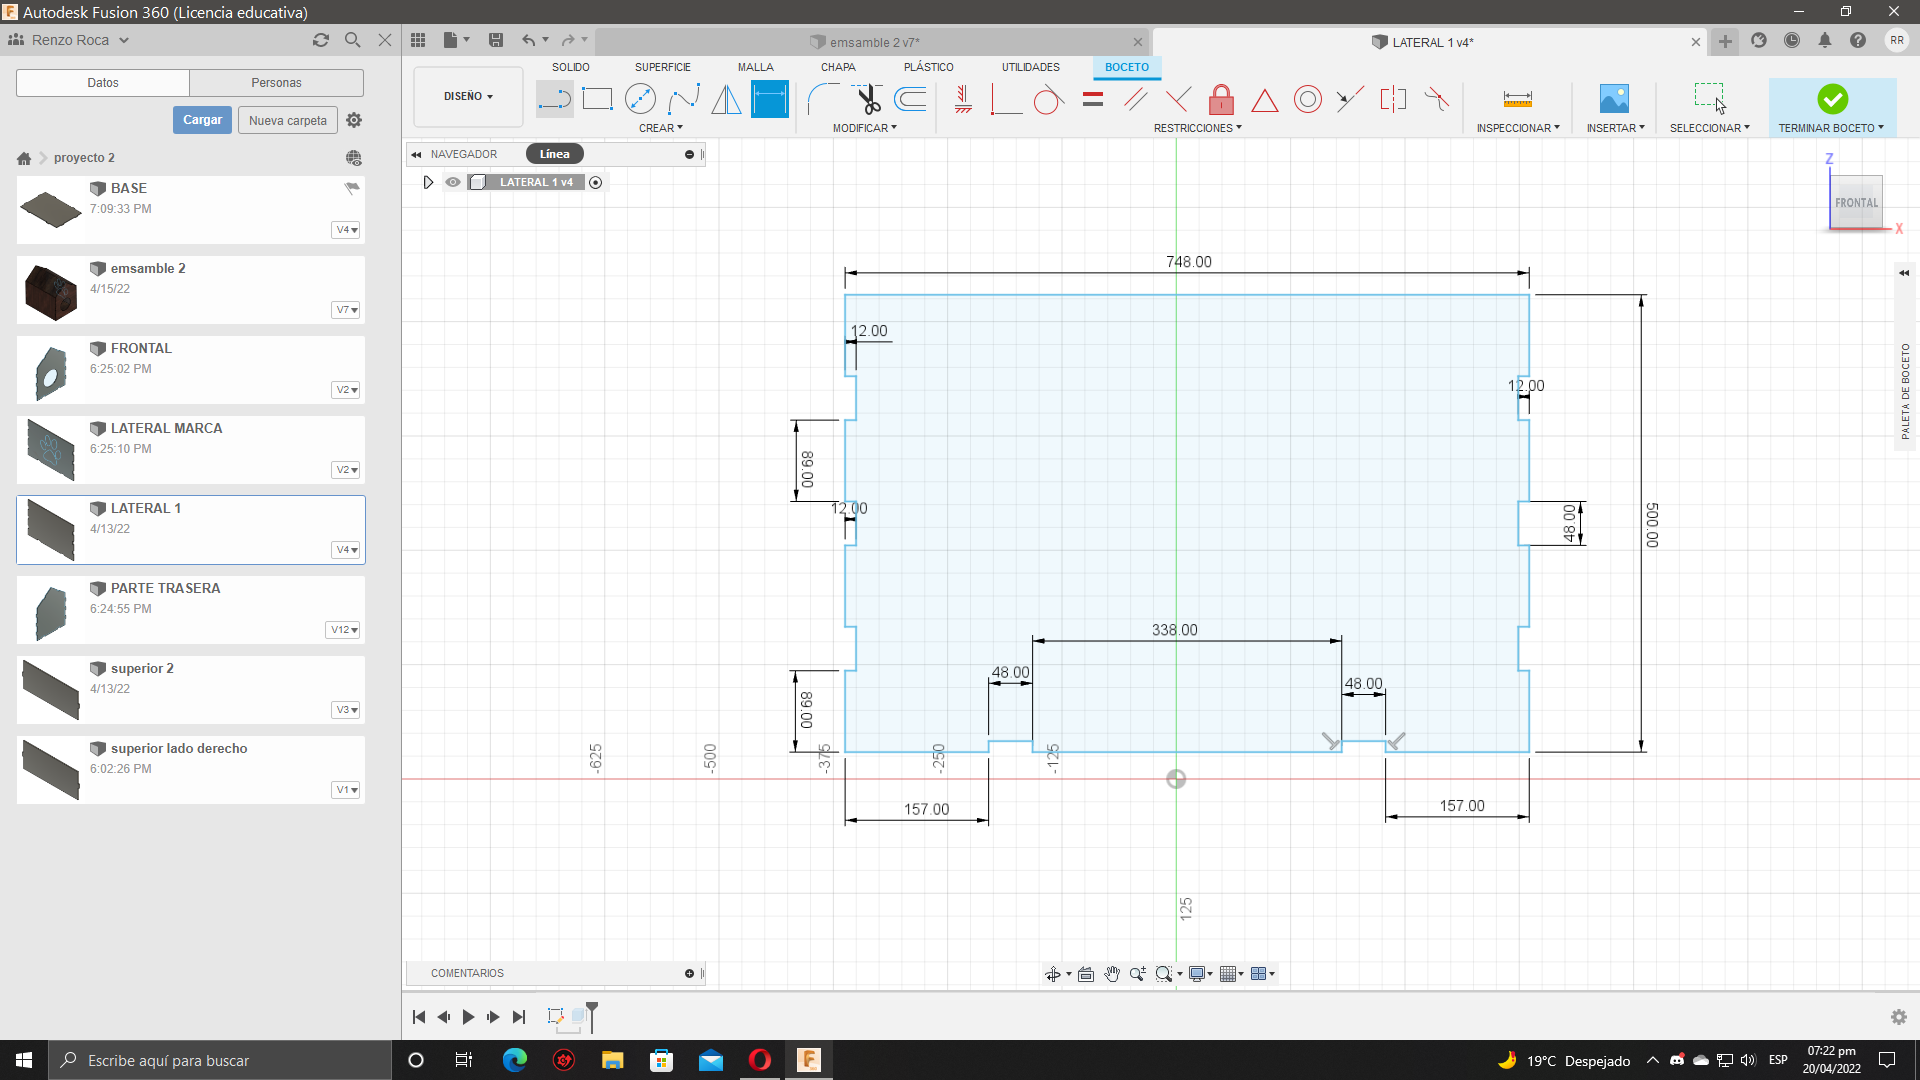1920x1080 pixels.
Task: Click the Offset tool icon
Action: (x=911, y=99)
